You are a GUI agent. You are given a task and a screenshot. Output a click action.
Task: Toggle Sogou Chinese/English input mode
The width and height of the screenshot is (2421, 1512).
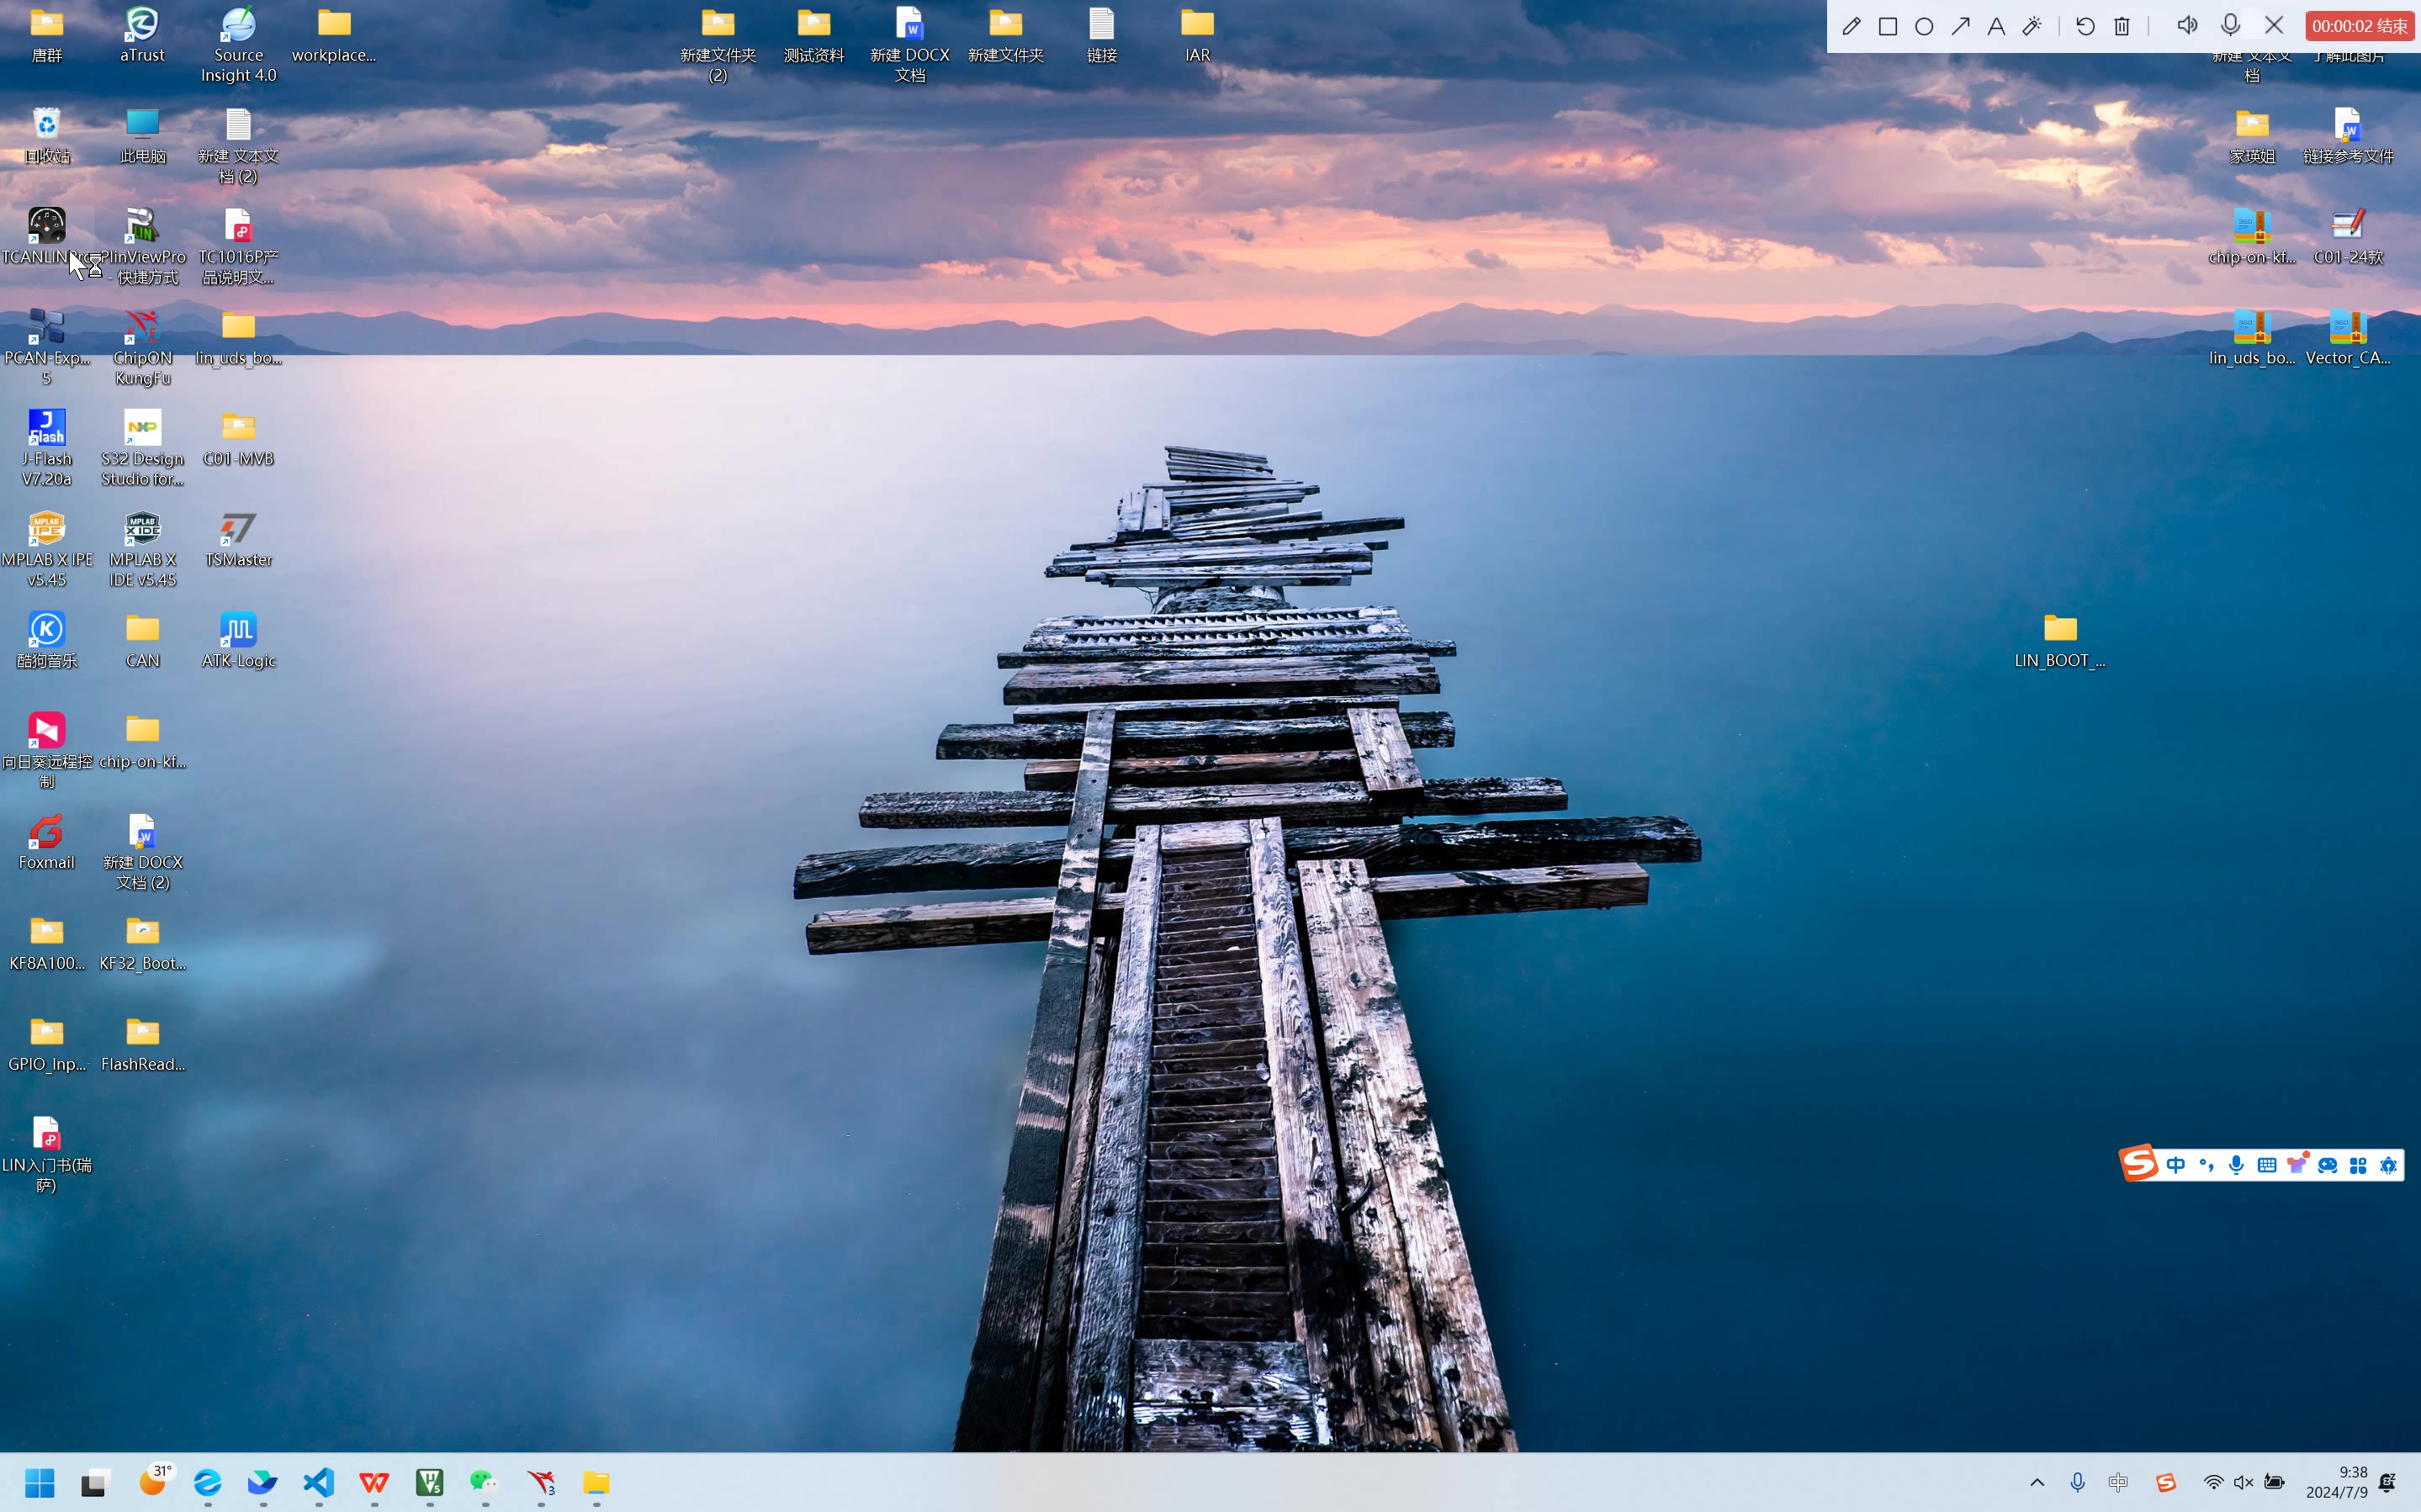(2176, 1165)
